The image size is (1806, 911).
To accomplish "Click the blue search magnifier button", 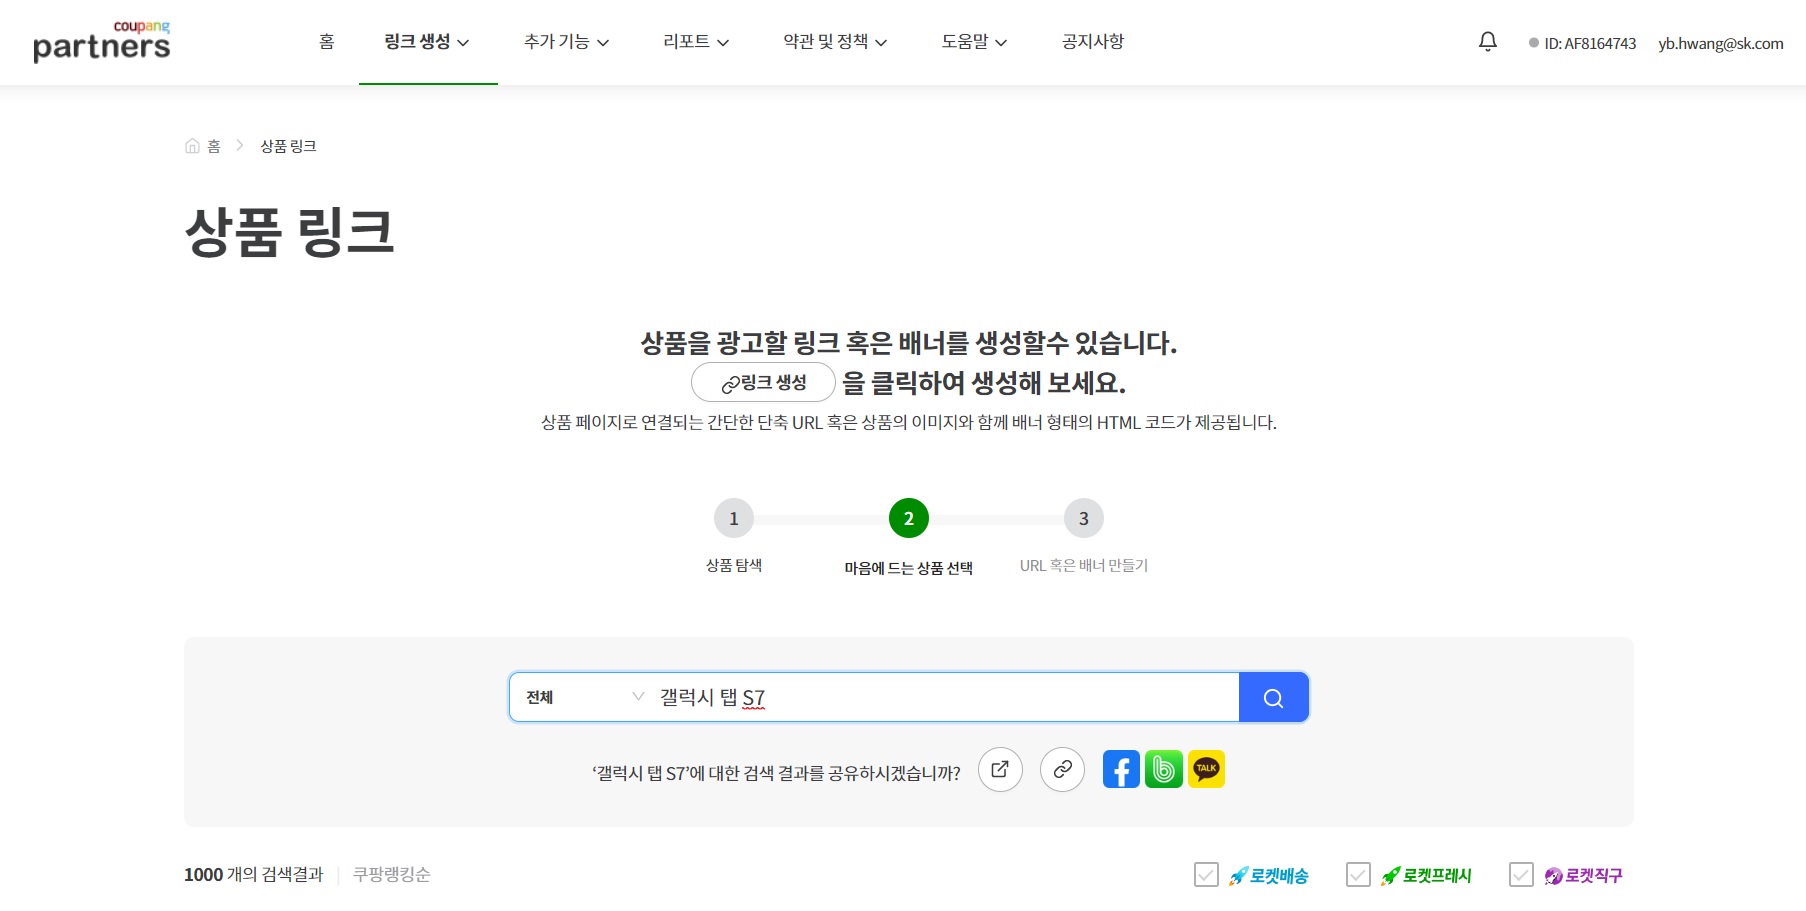I will tap(1273, 697).
